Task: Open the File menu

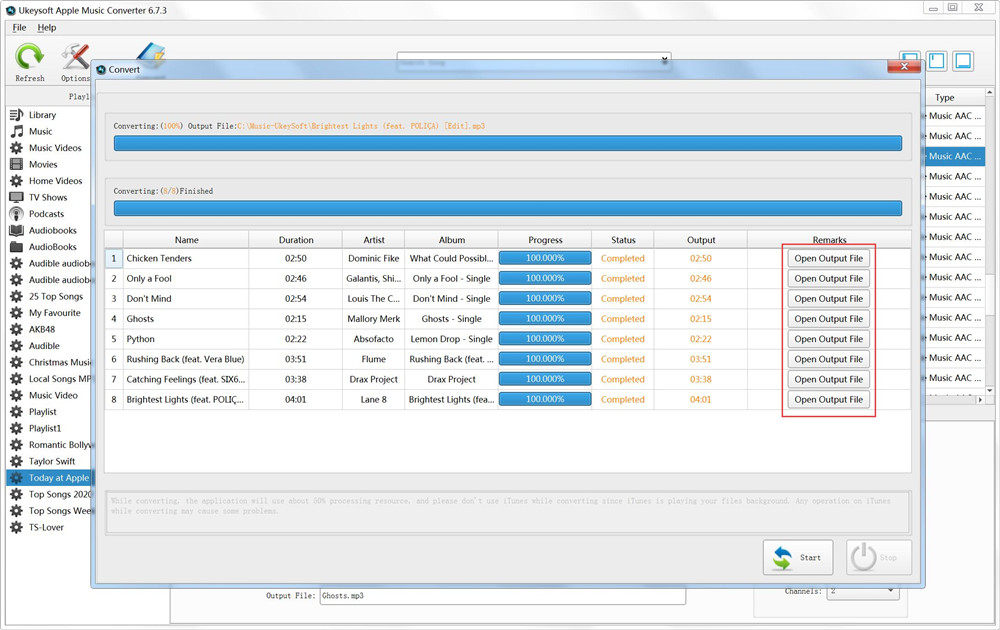Action: tap(20, 27)
